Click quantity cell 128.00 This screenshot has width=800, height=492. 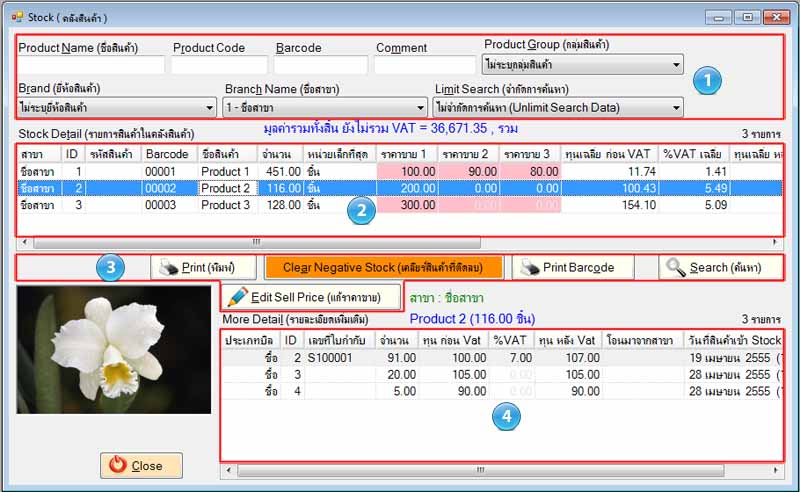click(x=283, y=205)
